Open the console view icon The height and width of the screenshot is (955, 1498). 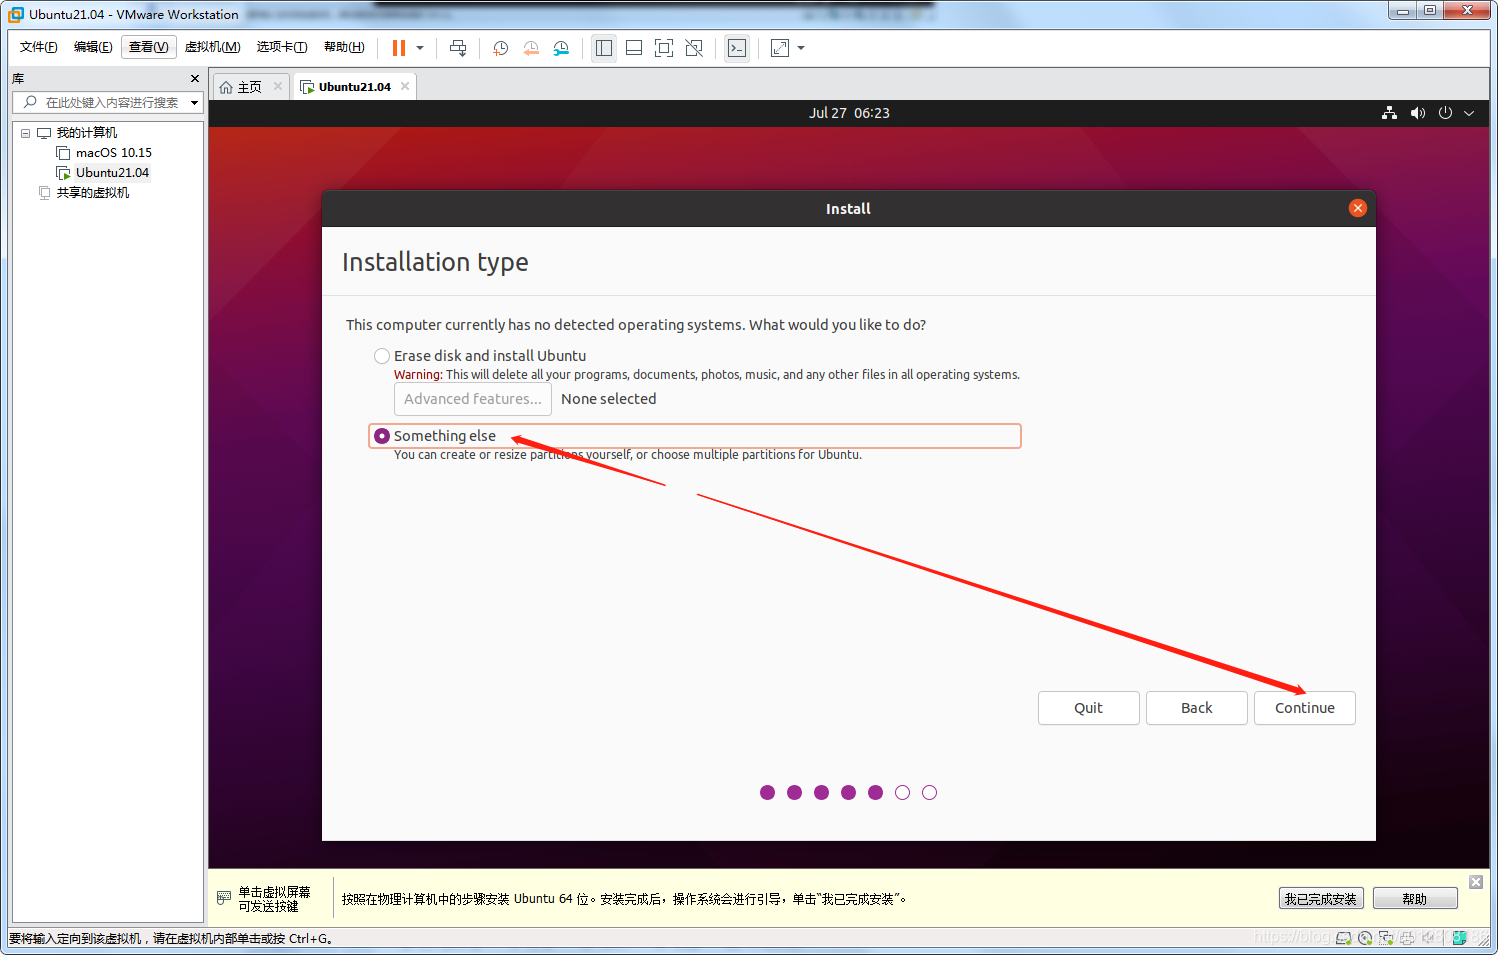coord(737,48)
